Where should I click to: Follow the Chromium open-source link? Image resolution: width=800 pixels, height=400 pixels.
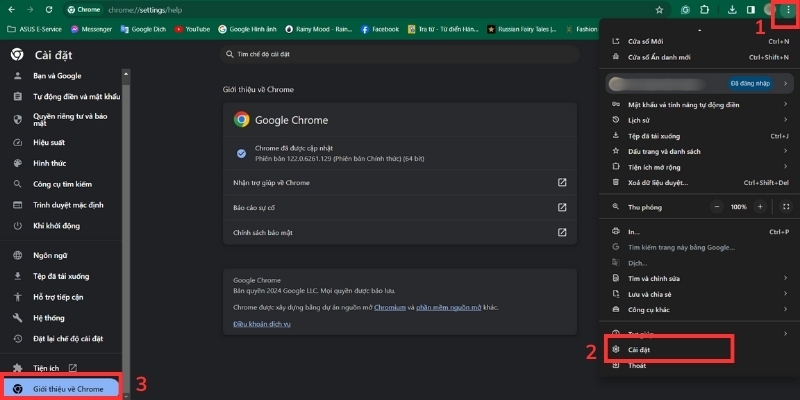(x=388, y=307)
